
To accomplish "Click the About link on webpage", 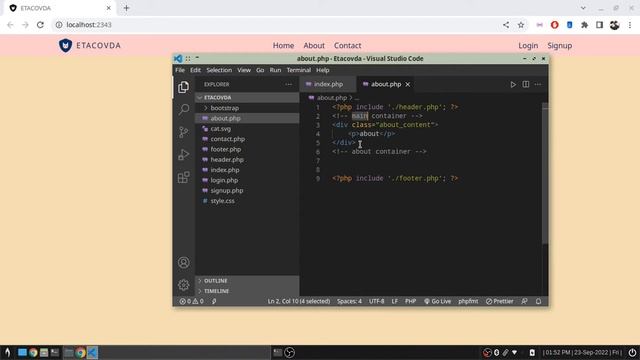I will coord(314,46).
